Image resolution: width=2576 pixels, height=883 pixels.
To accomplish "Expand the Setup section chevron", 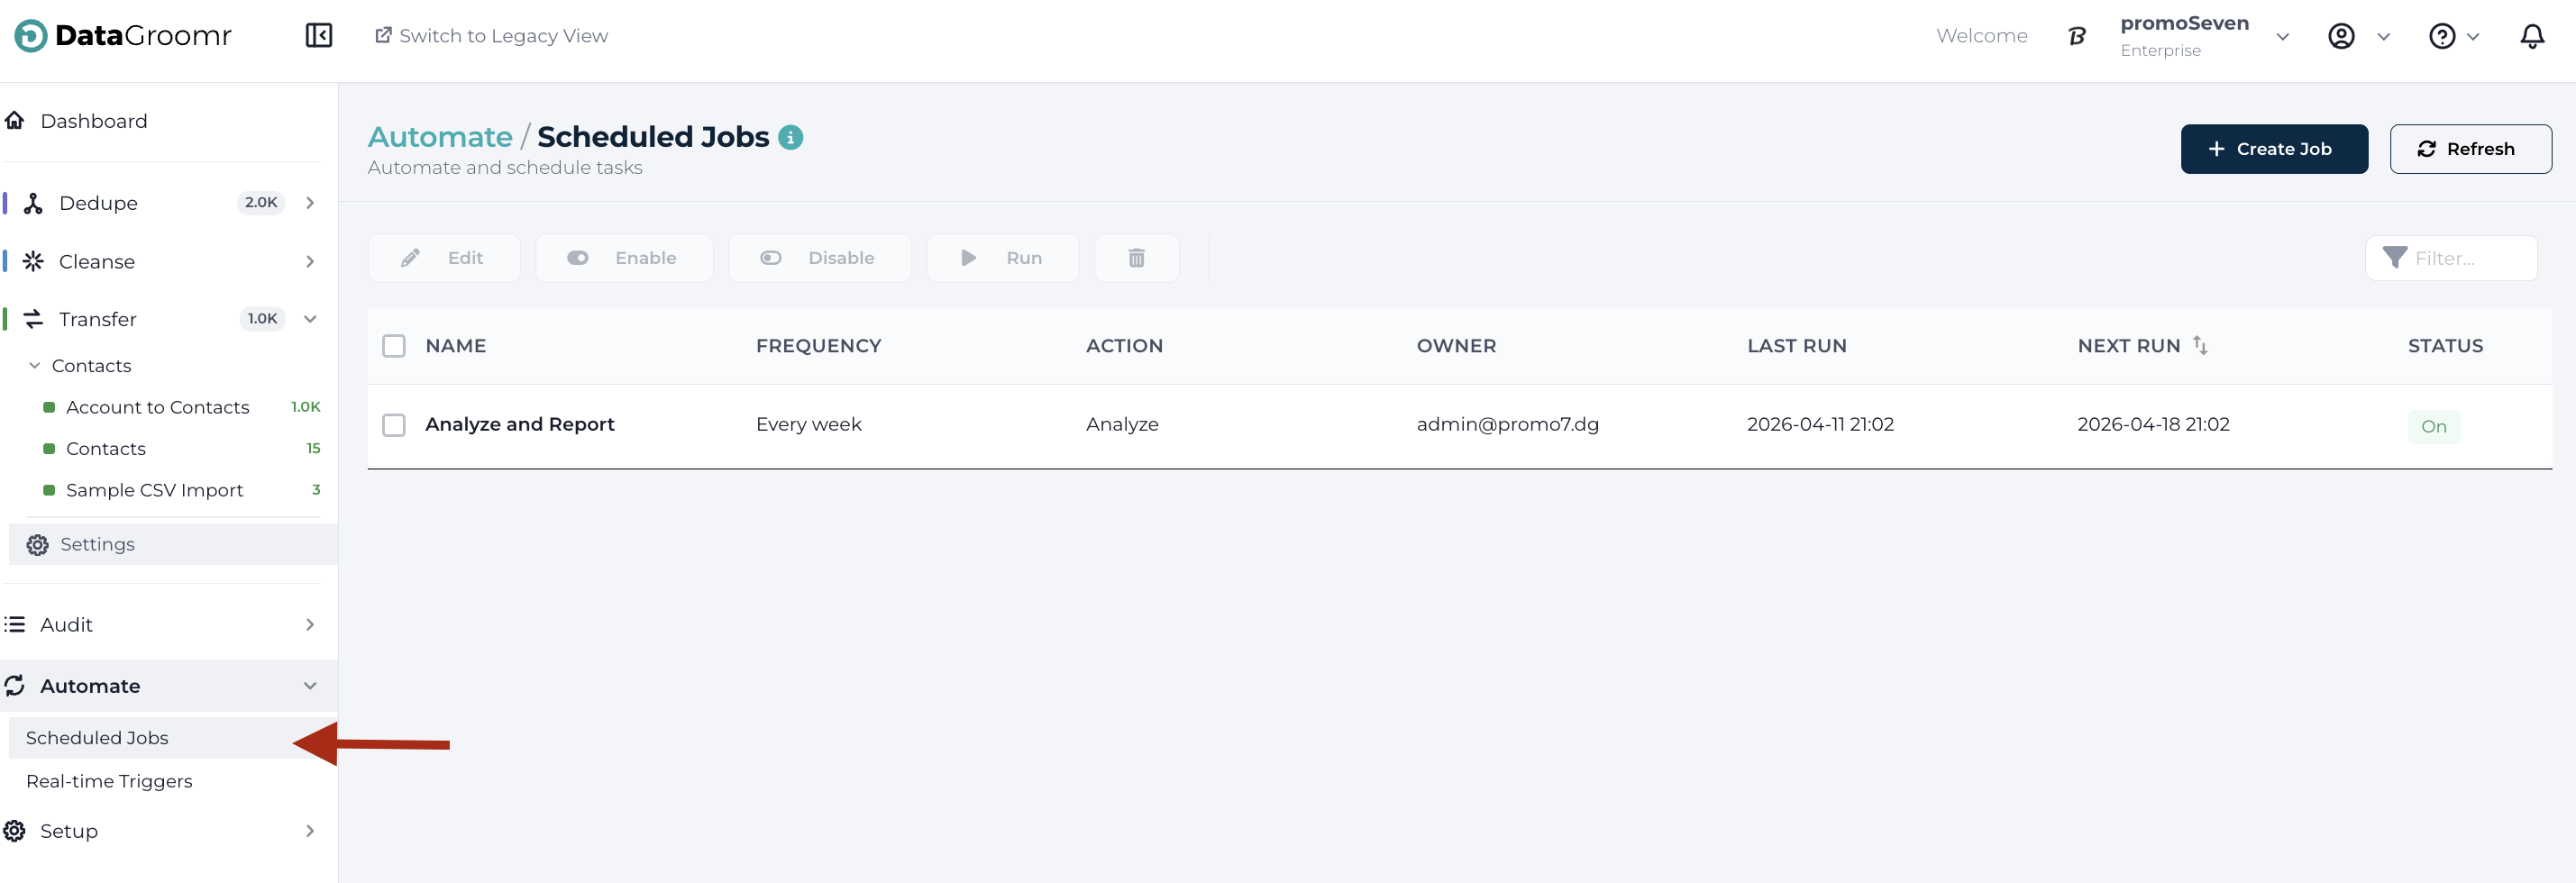I will [310, 831].
